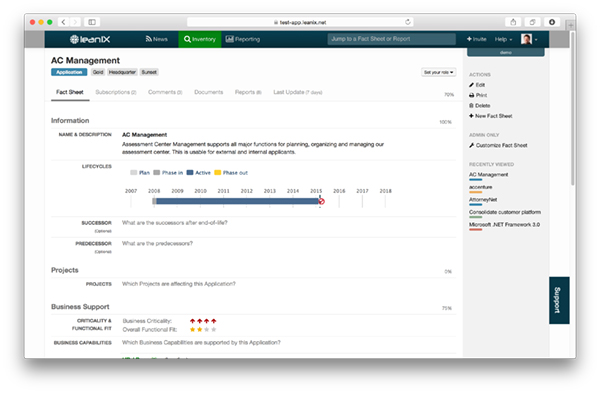The height and width of the screenshot is (393, 600).
Task: Click the Information section heading
Action: [x=70, y=121]
